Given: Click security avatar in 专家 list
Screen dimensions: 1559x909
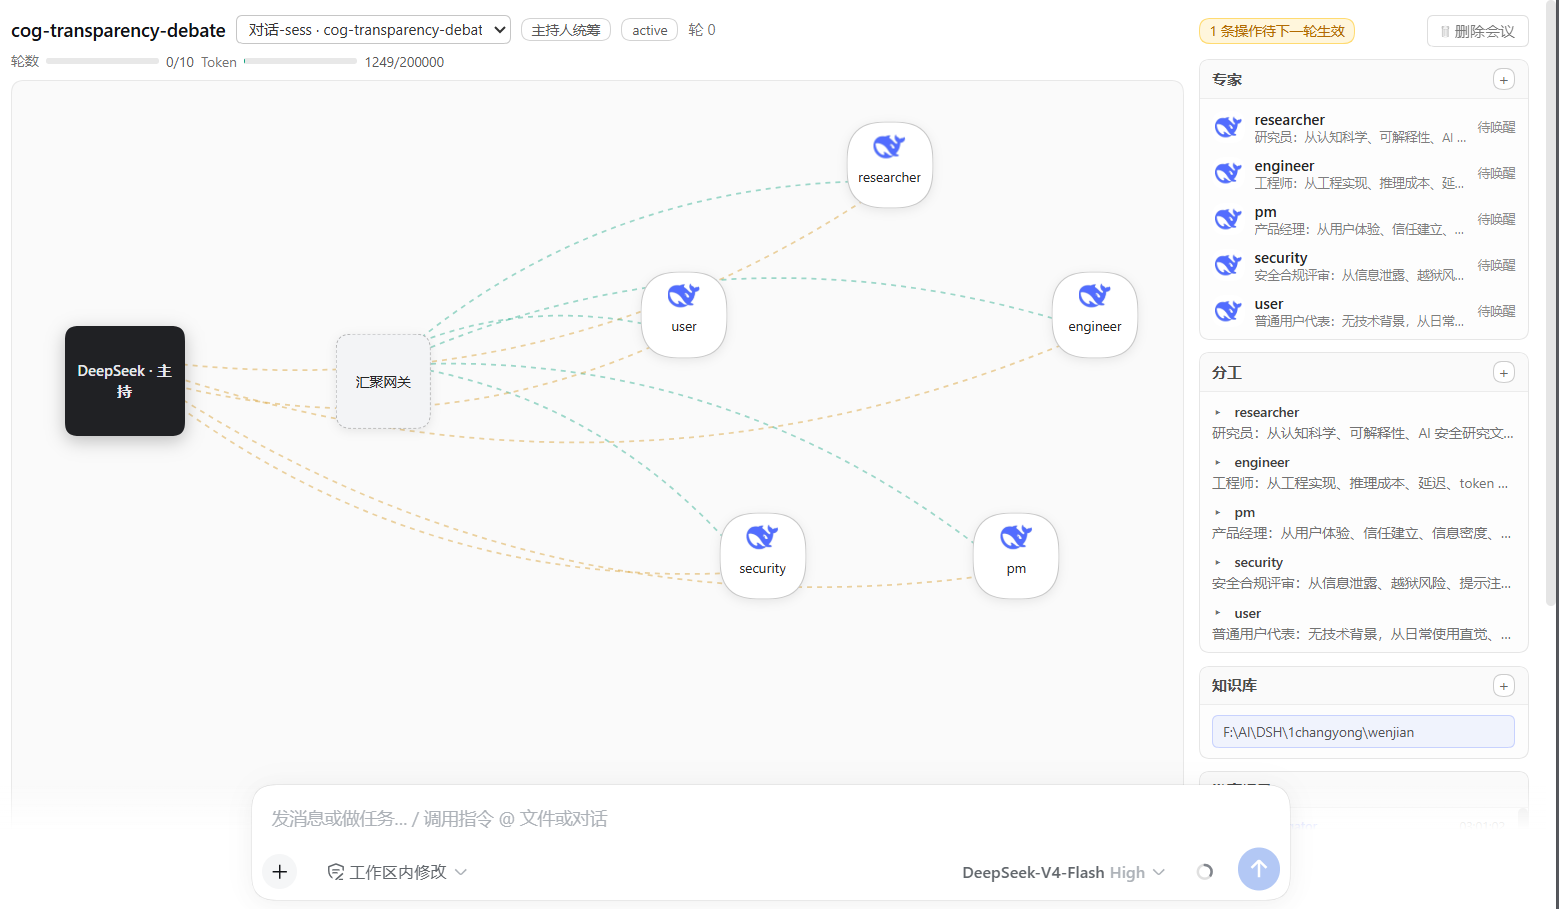Looking at the screenshot, I should click(1228, 266).
